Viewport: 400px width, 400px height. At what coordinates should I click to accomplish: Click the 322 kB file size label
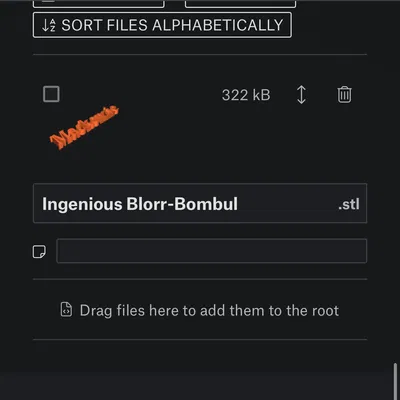point(246,95)
